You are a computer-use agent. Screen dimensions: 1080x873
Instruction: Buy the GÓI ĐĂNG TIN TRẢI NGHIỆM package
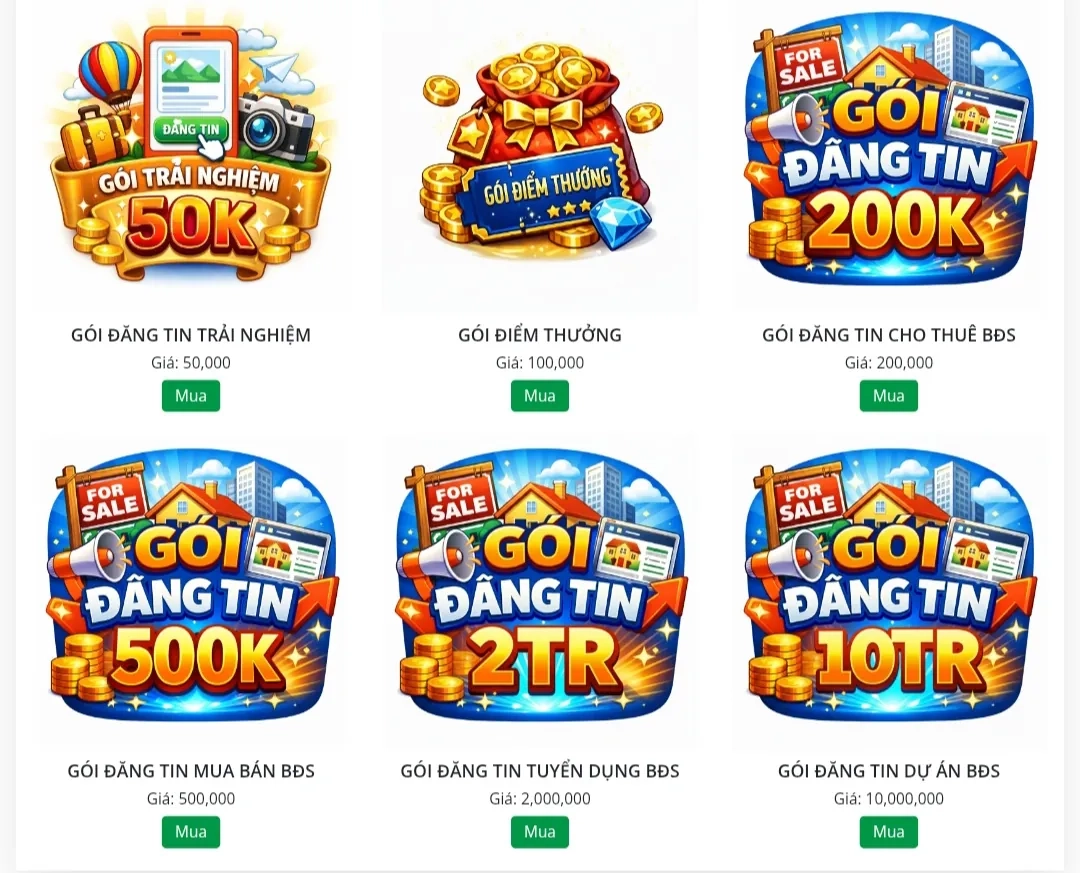tap(191, 396)
